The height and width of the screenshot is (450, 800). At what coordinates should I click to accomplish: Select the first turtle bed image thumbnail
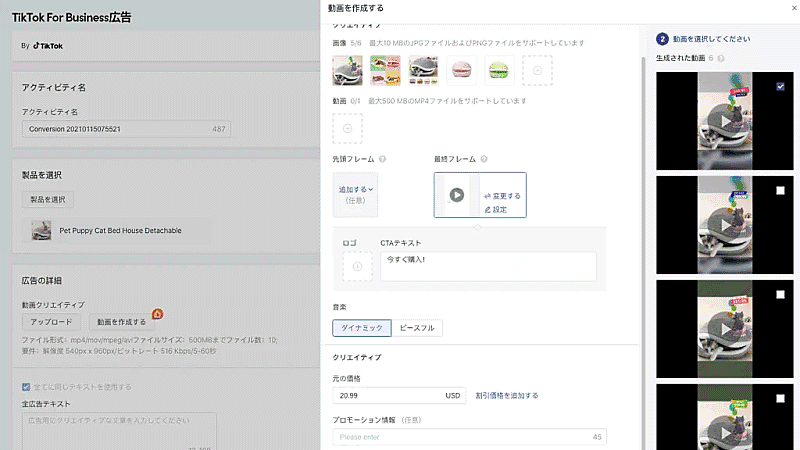click(x=347, y=70)
